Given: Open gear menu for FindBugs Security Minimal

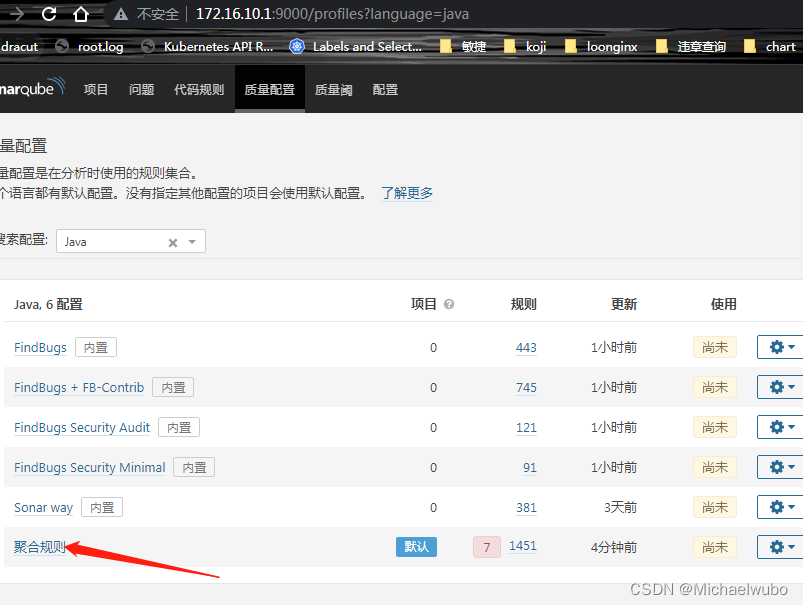Looking at the screenshot, I should 781,467.
